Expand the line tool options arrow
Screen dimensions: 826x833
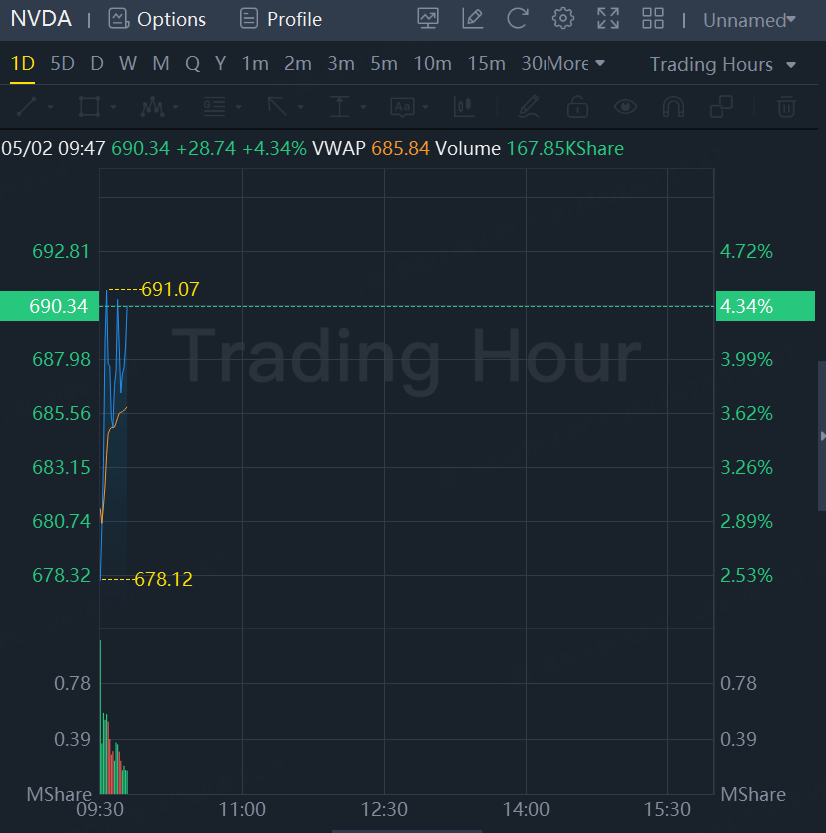pyautogui.click(x=50, y=107)
